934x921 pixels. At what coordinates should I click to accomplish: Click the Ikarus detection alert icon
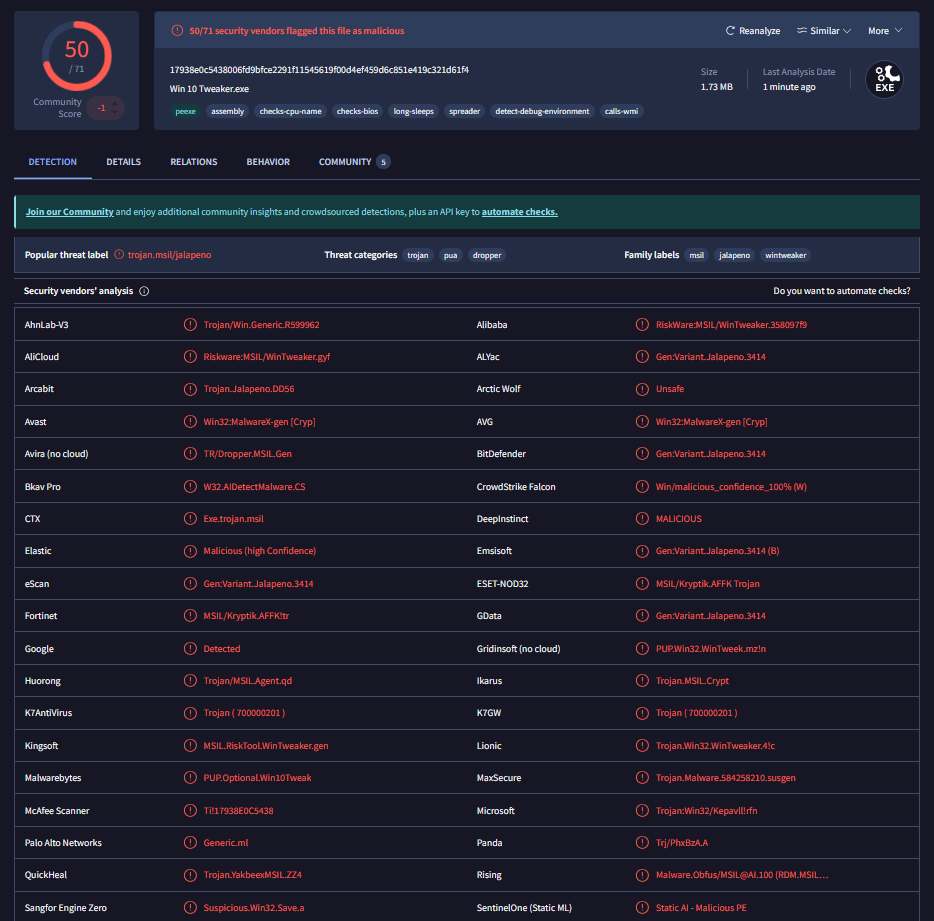642,681
